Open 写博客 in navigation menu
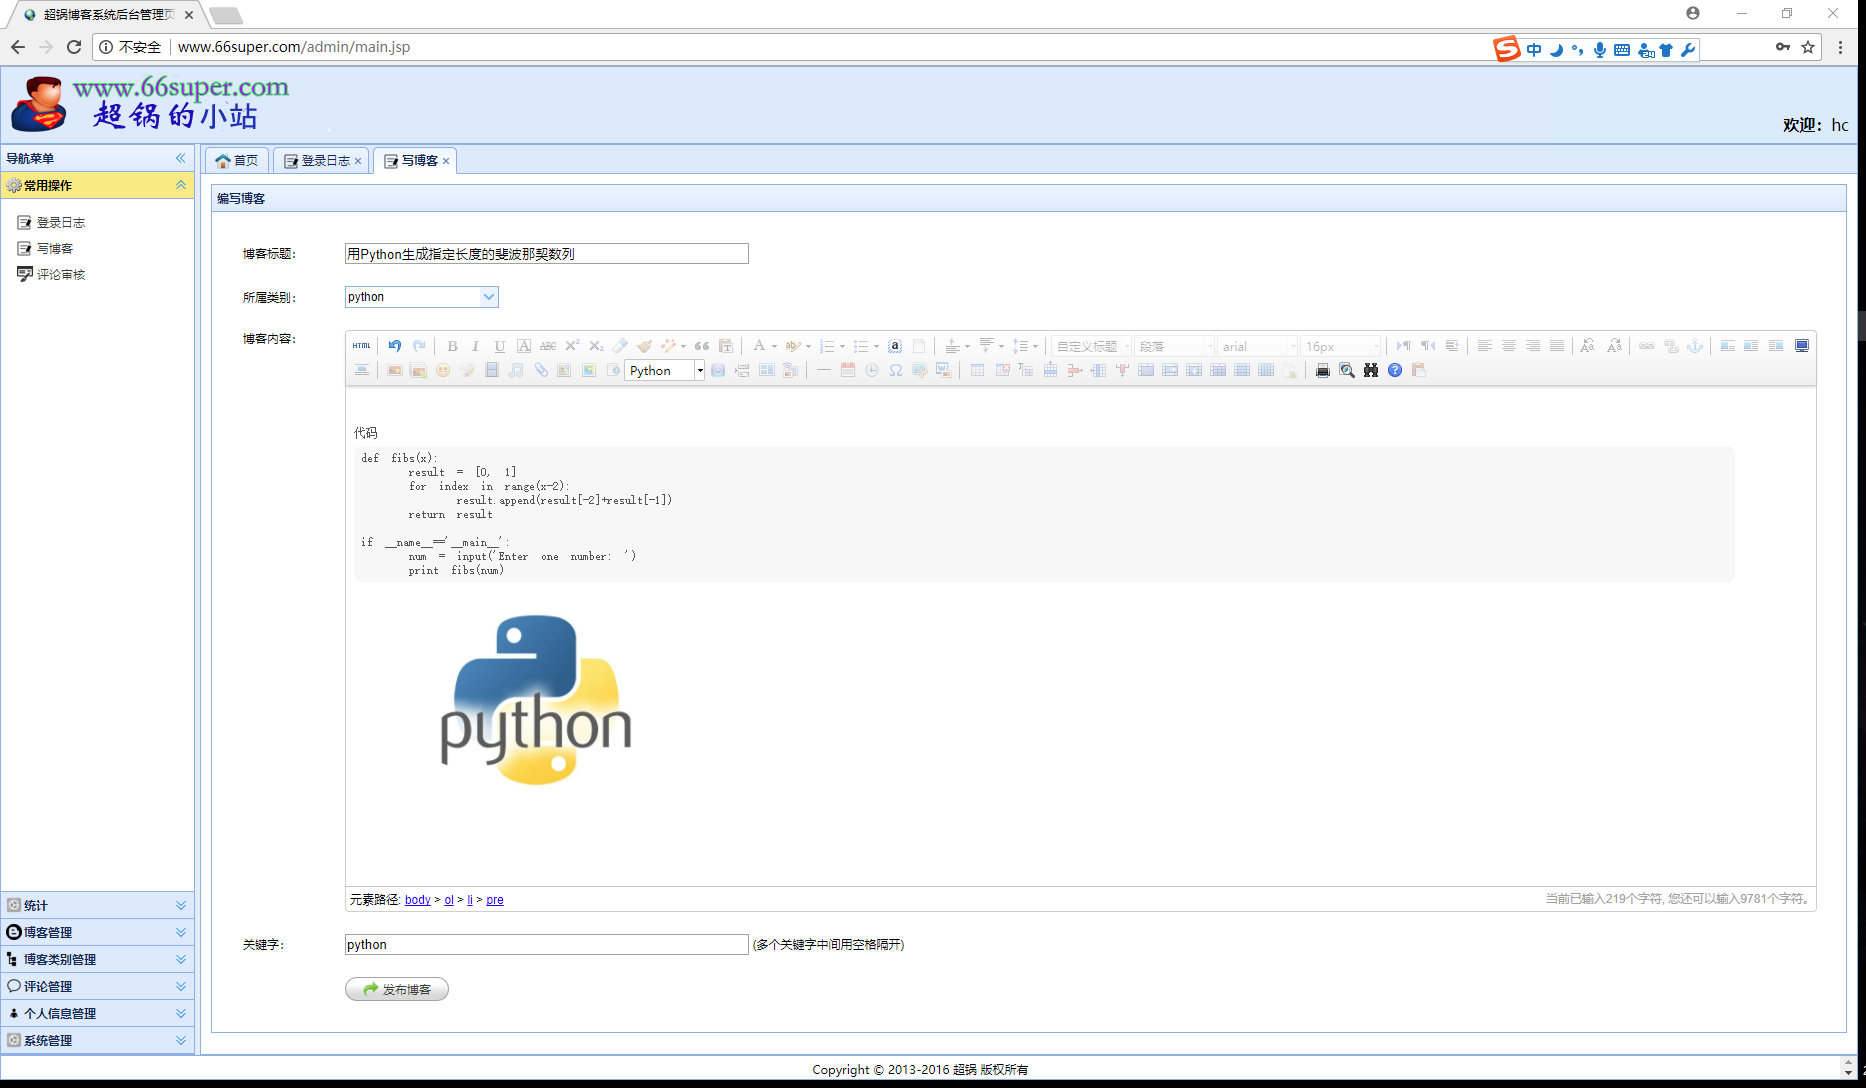The width and height of the screenshot is (1866, 1088). pyautogui.click(x=54, y=248)
